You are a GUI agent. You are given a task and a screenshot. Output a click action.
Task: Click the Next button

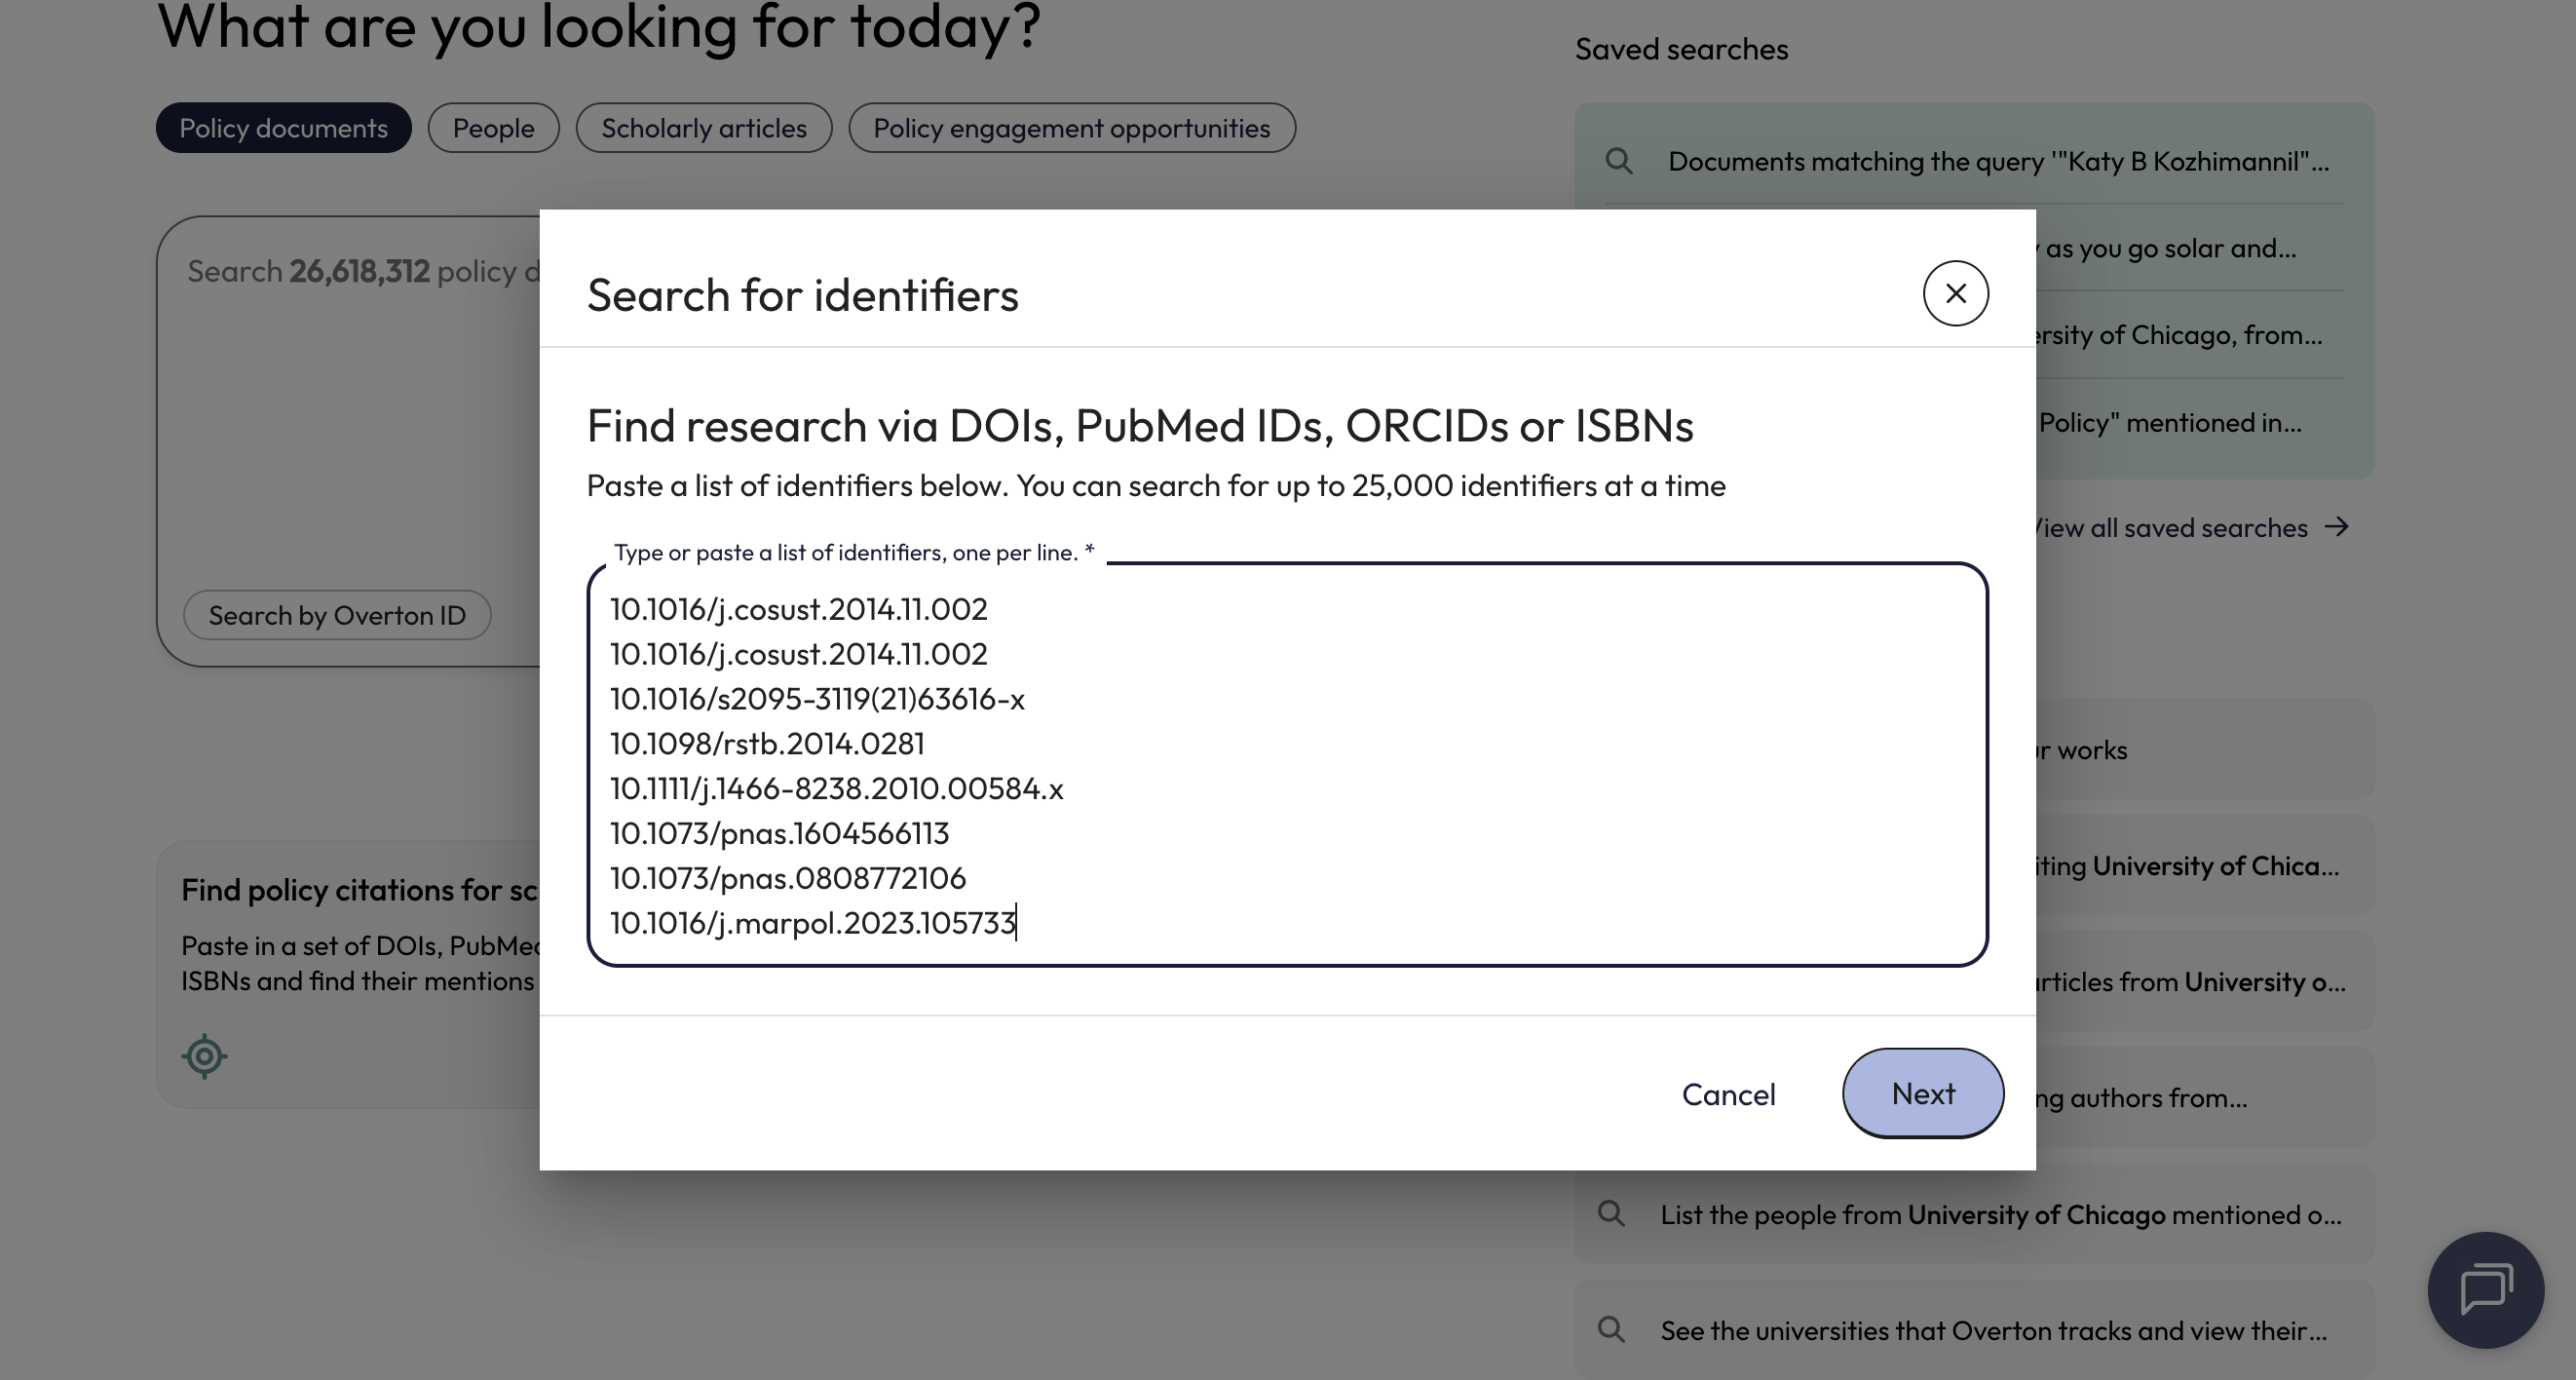point(1922,1093)
